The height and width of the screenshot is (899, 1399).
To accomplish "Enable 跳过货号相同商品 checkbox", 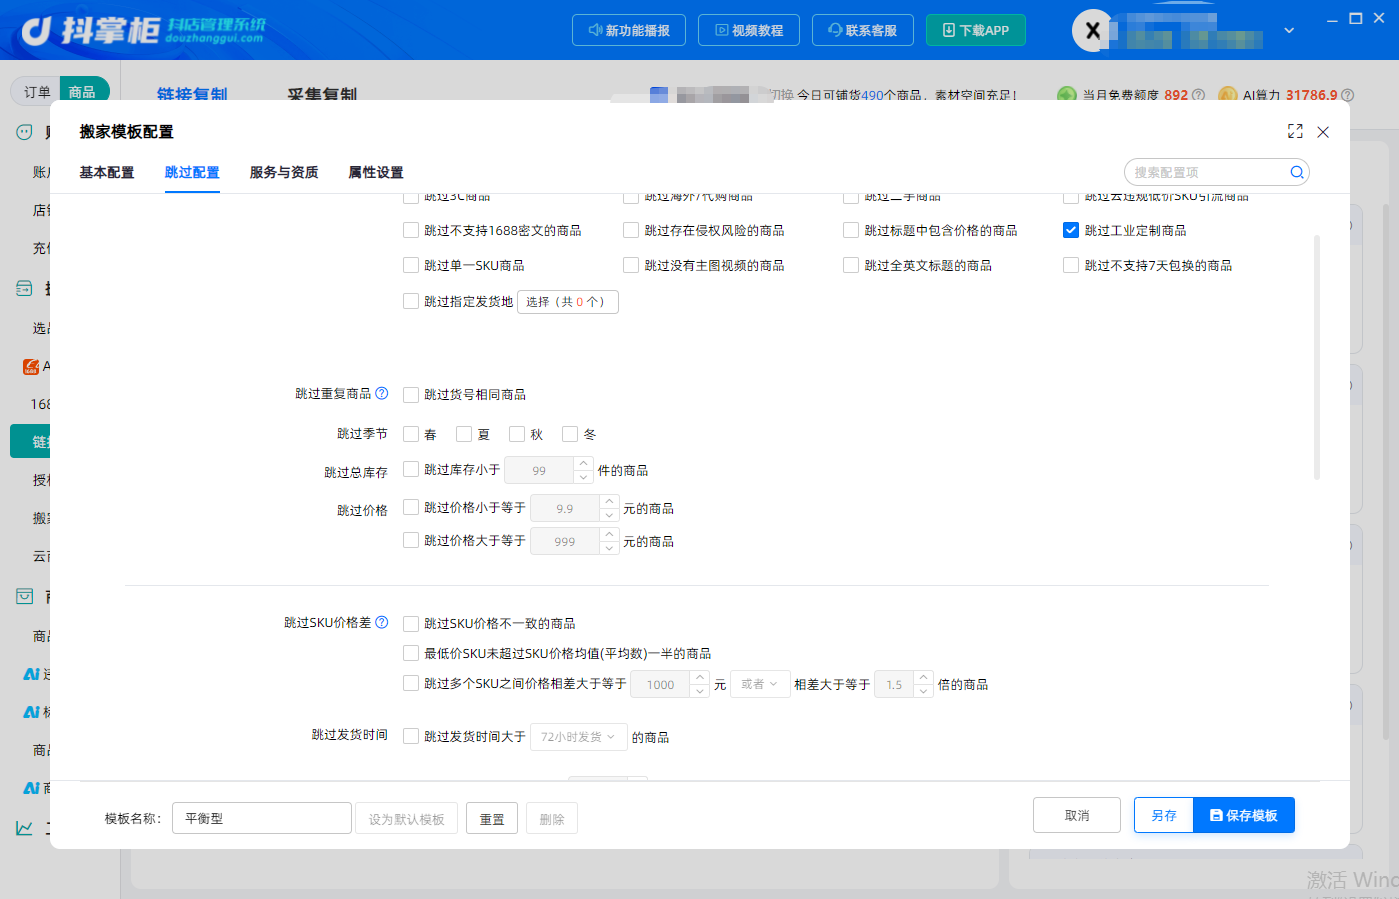I will 411,394.
